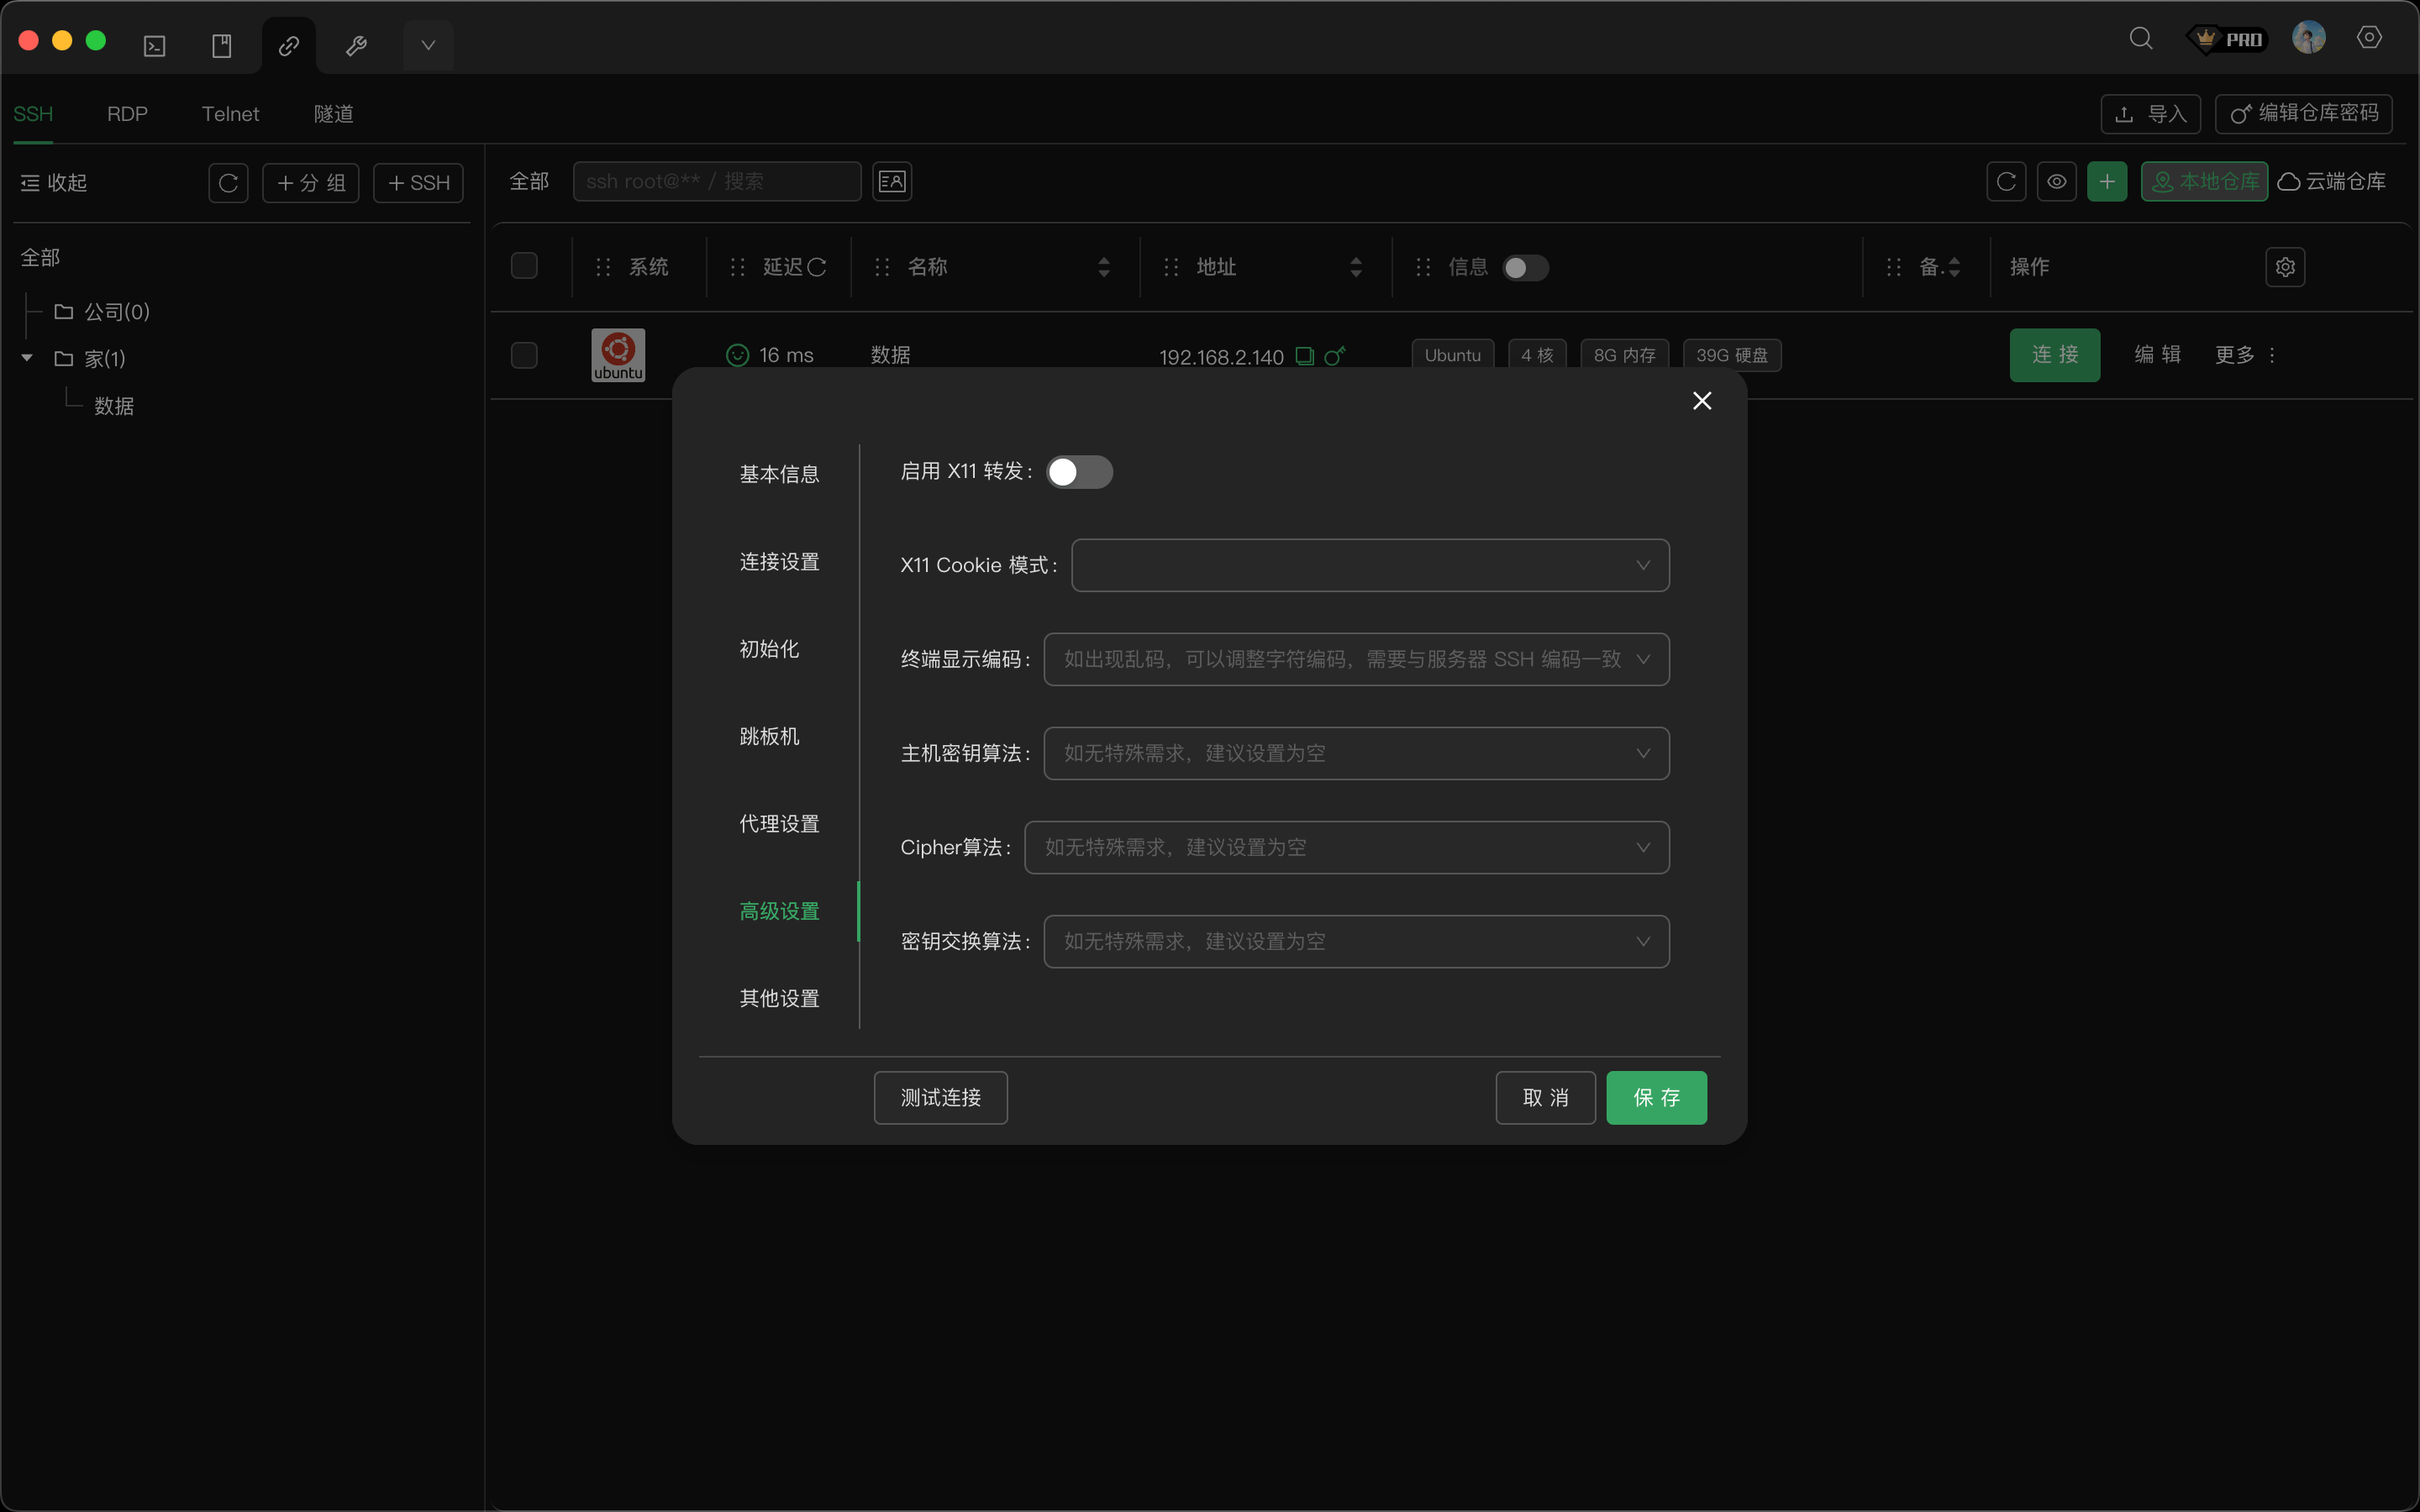
Task: Select the wrench tools icon
Action: [x=356, y=44]
